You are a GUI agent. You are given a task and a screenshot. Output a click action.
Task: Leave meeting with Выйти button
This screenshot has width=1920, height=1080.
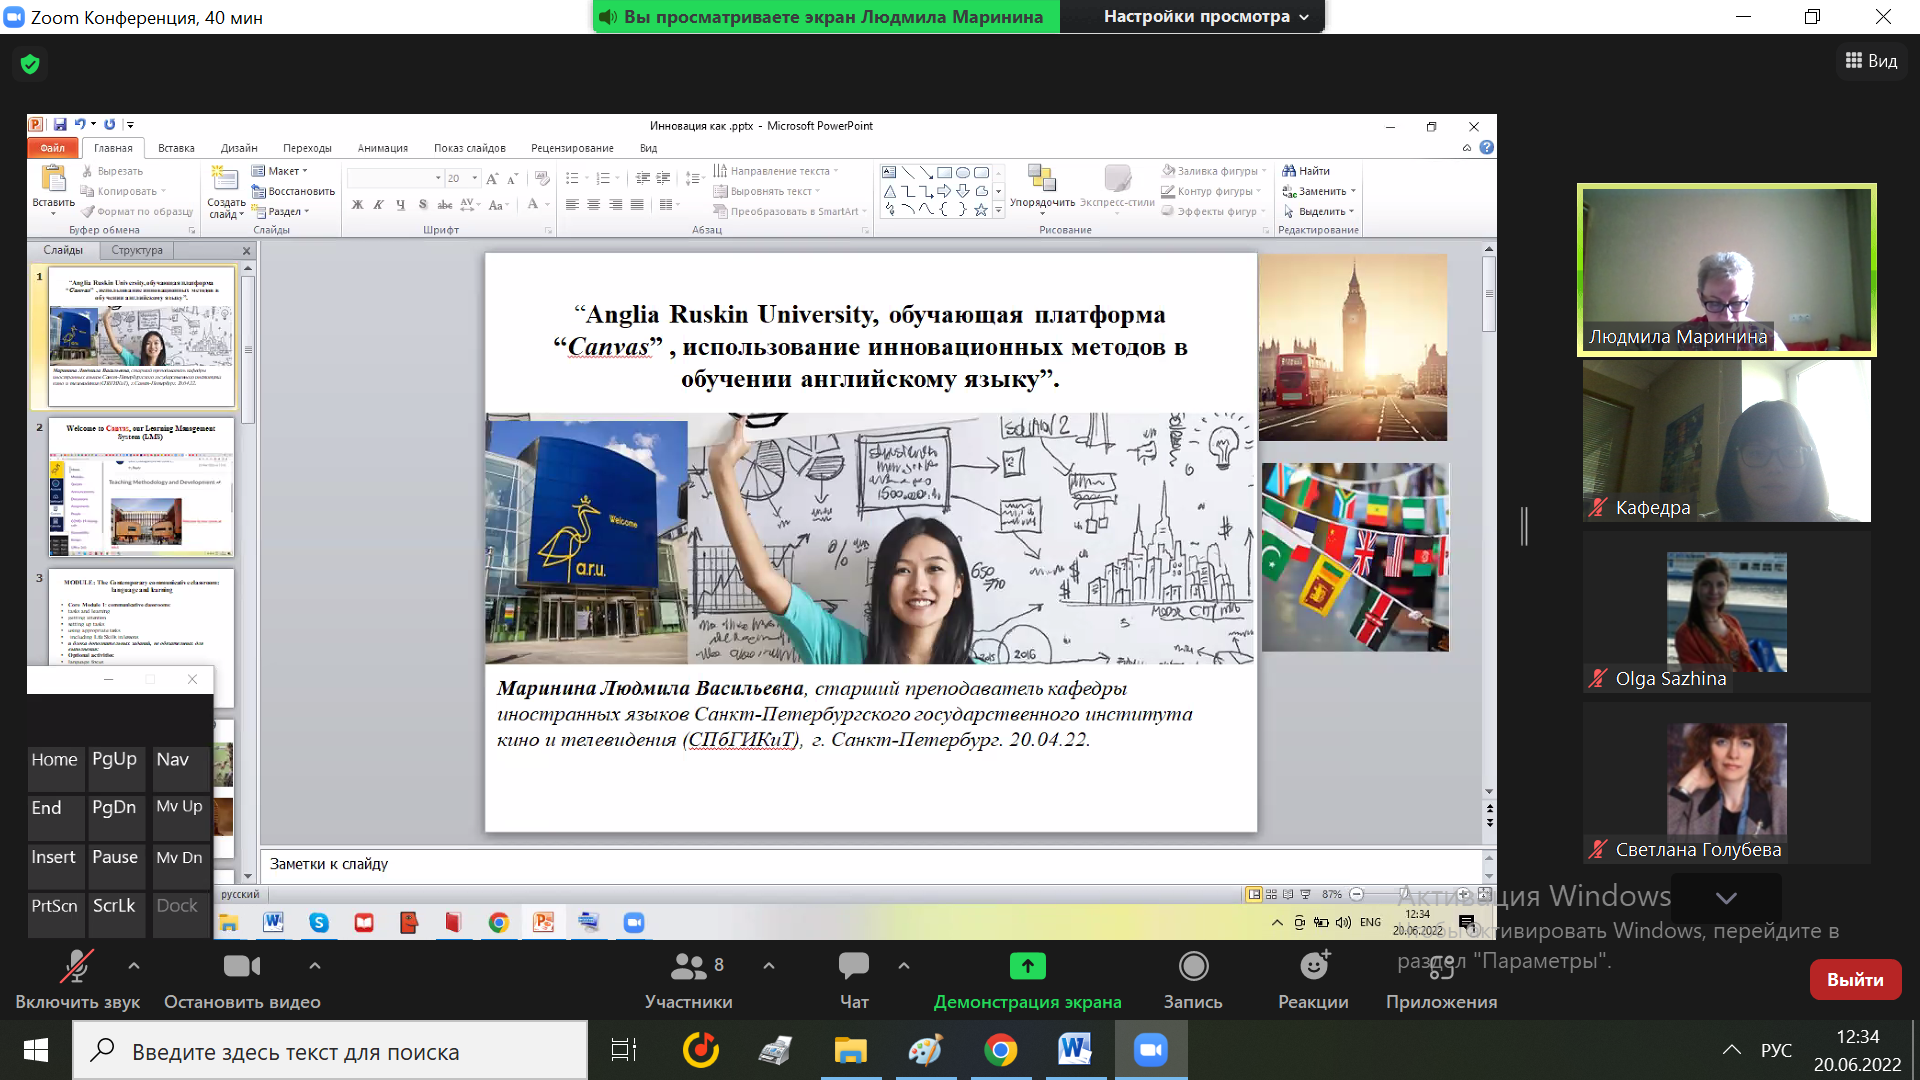point(1855,980)
